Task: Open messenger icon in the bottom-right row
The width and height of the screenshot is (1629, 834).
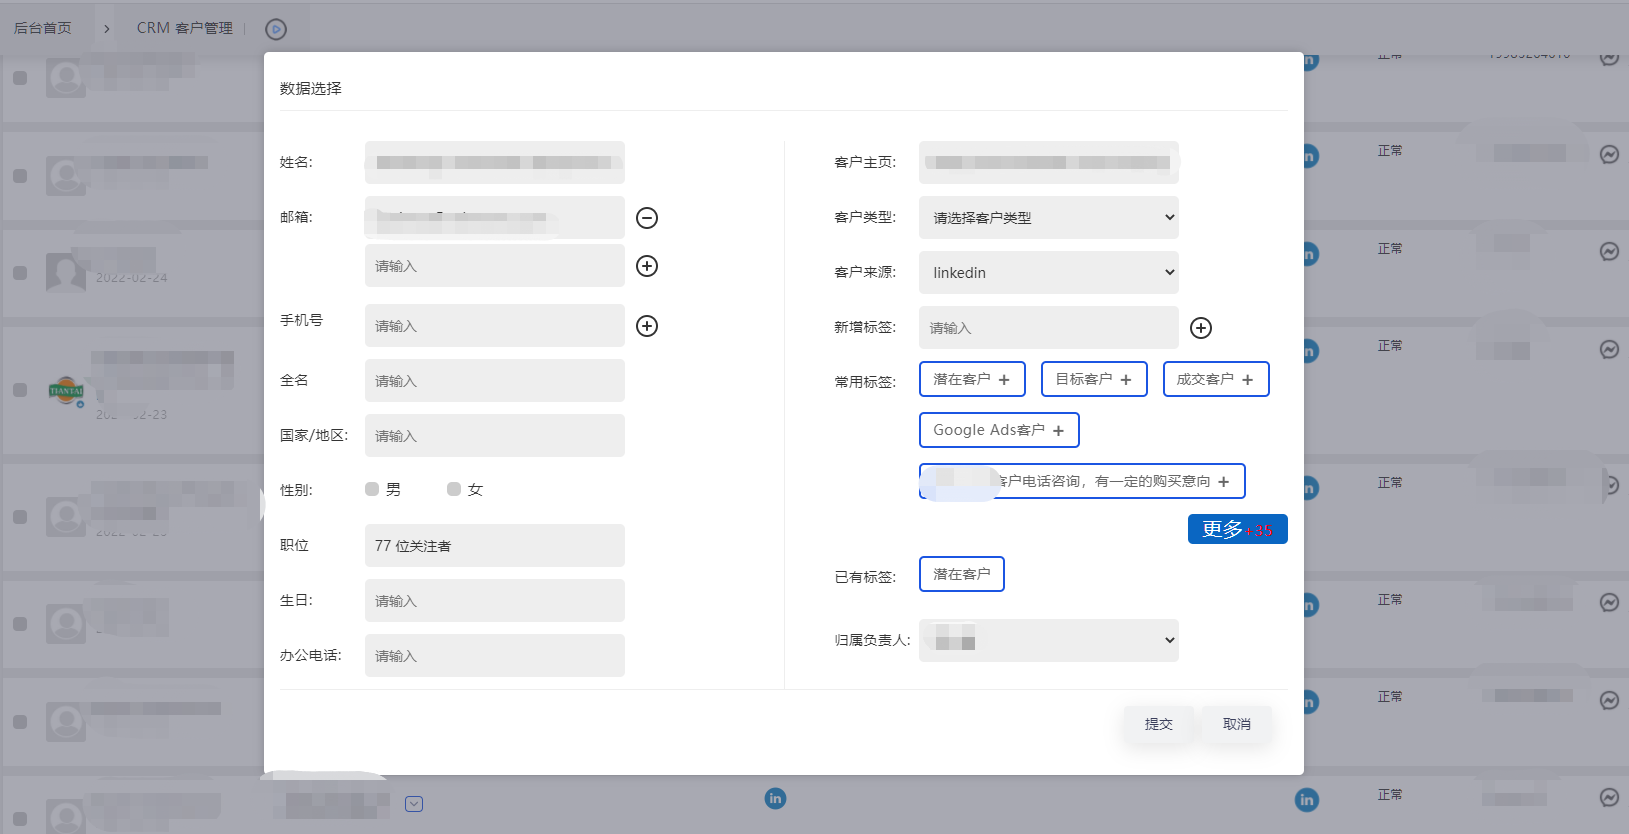Action: [x=1609, y=797]
